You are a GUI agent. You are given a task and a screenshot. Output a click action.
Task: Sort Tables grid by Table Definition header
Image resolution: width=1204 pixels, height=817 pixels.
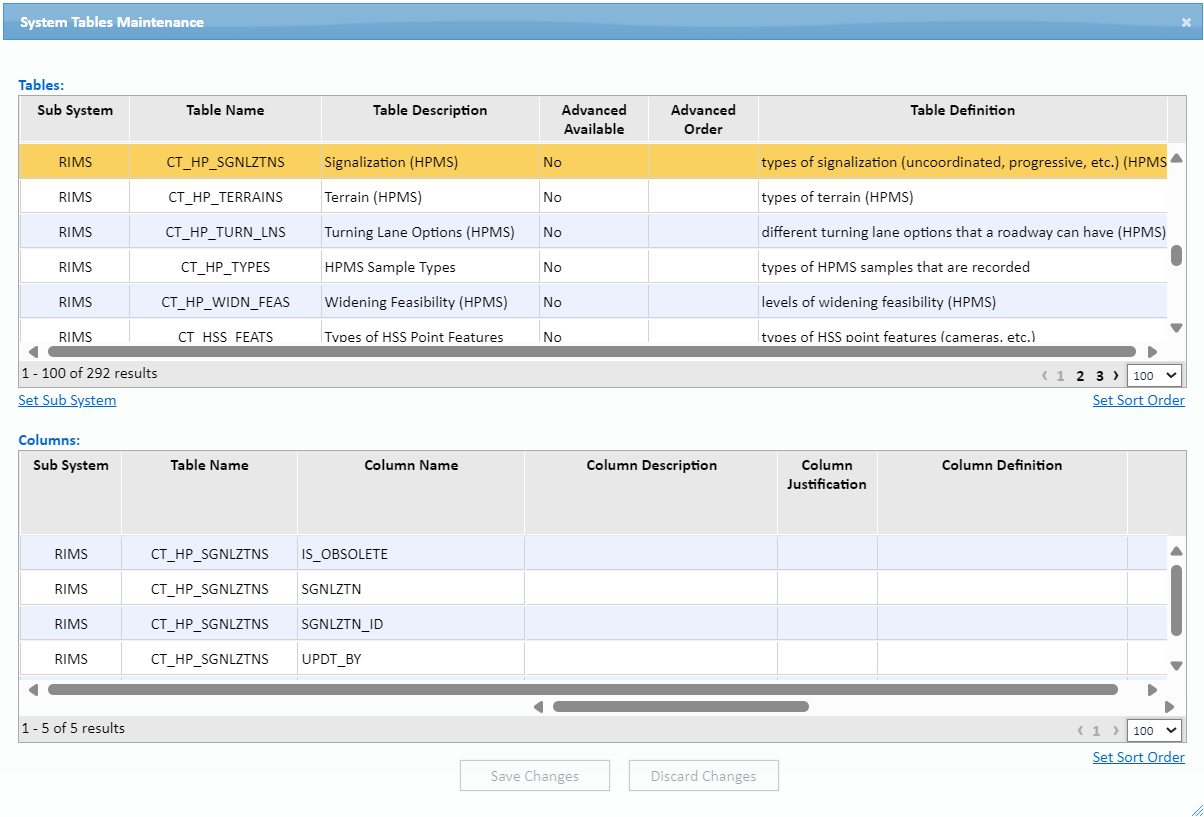pos(962,119)
